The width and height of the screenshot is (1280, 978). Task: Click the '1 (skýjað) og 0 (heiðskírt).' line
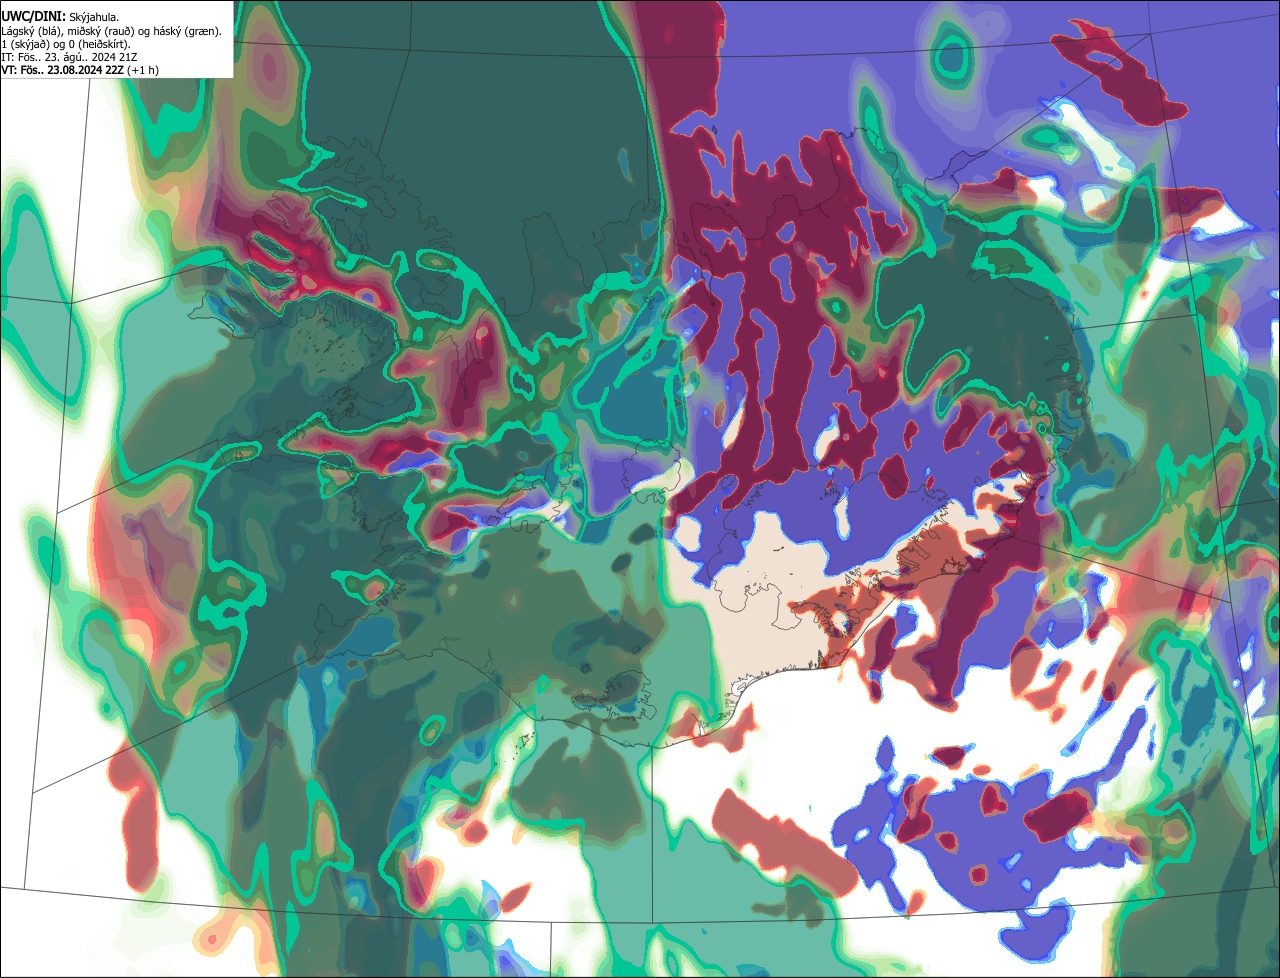point(66,44)
